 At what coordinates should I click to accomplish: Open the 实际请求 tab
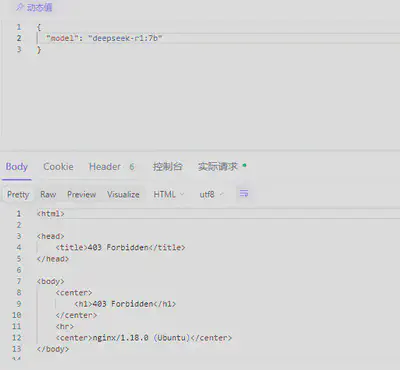click(218, 166)
